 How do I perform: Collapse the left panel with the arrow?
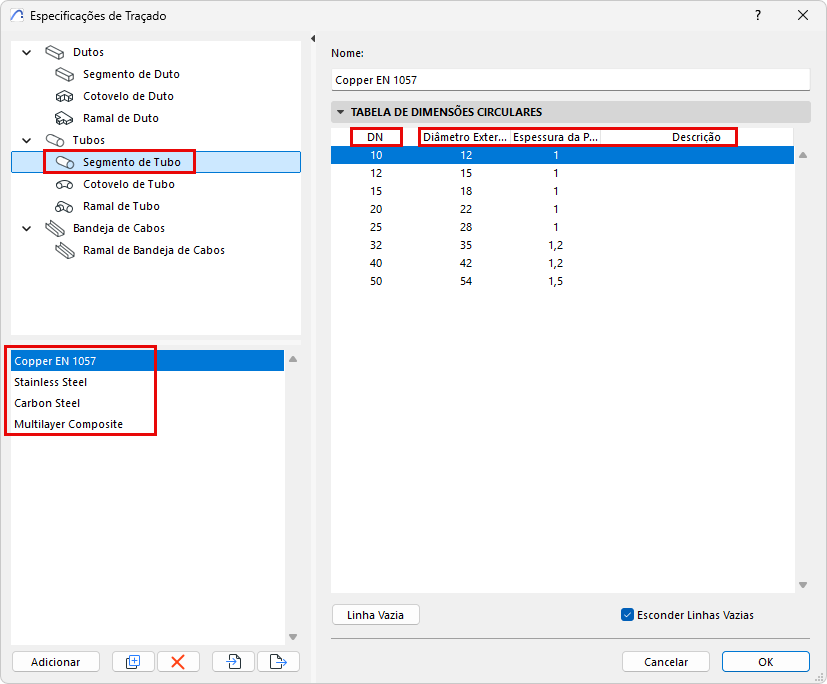(313, 38)
